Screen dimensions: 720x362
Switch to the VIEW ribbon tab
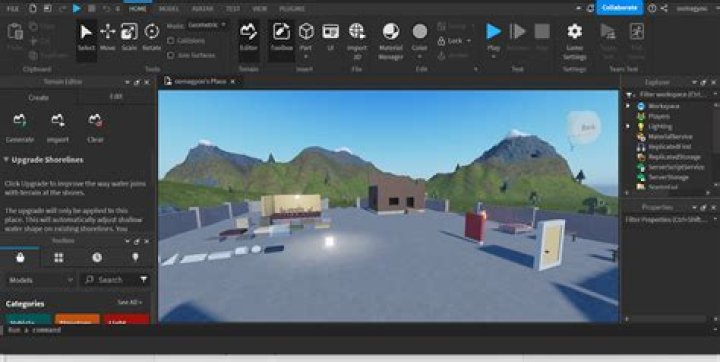(x=260, y=9)
